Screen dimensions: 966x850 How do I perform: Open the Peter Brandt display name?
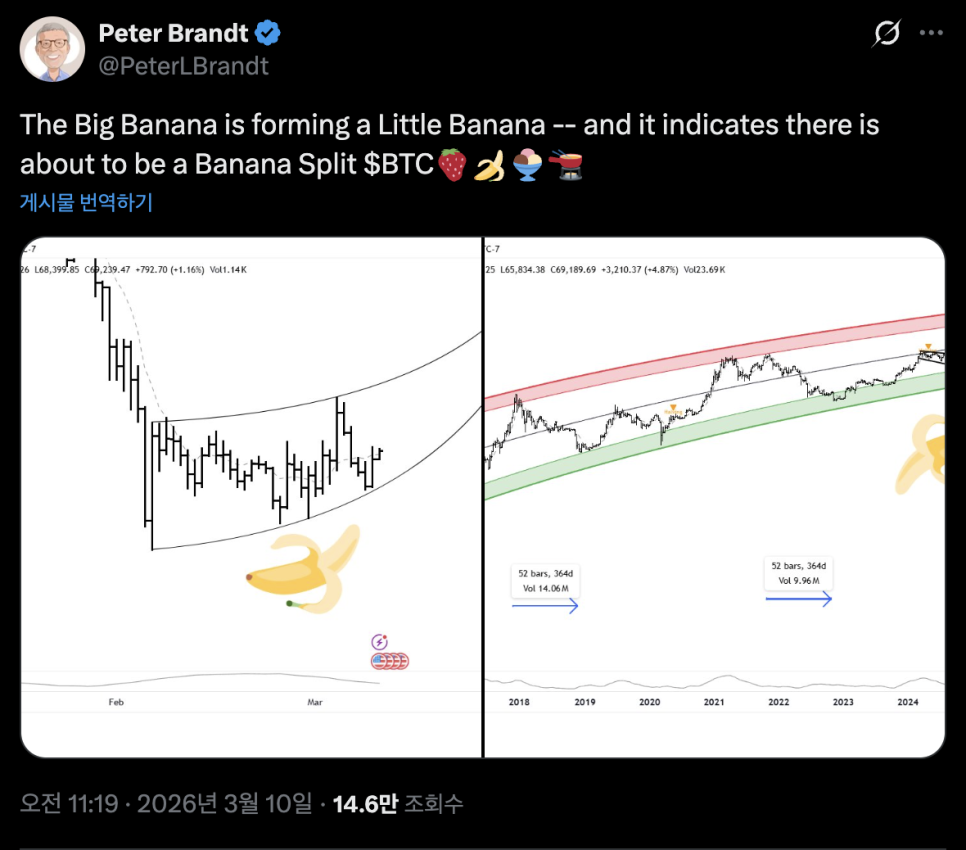[173, 33]
